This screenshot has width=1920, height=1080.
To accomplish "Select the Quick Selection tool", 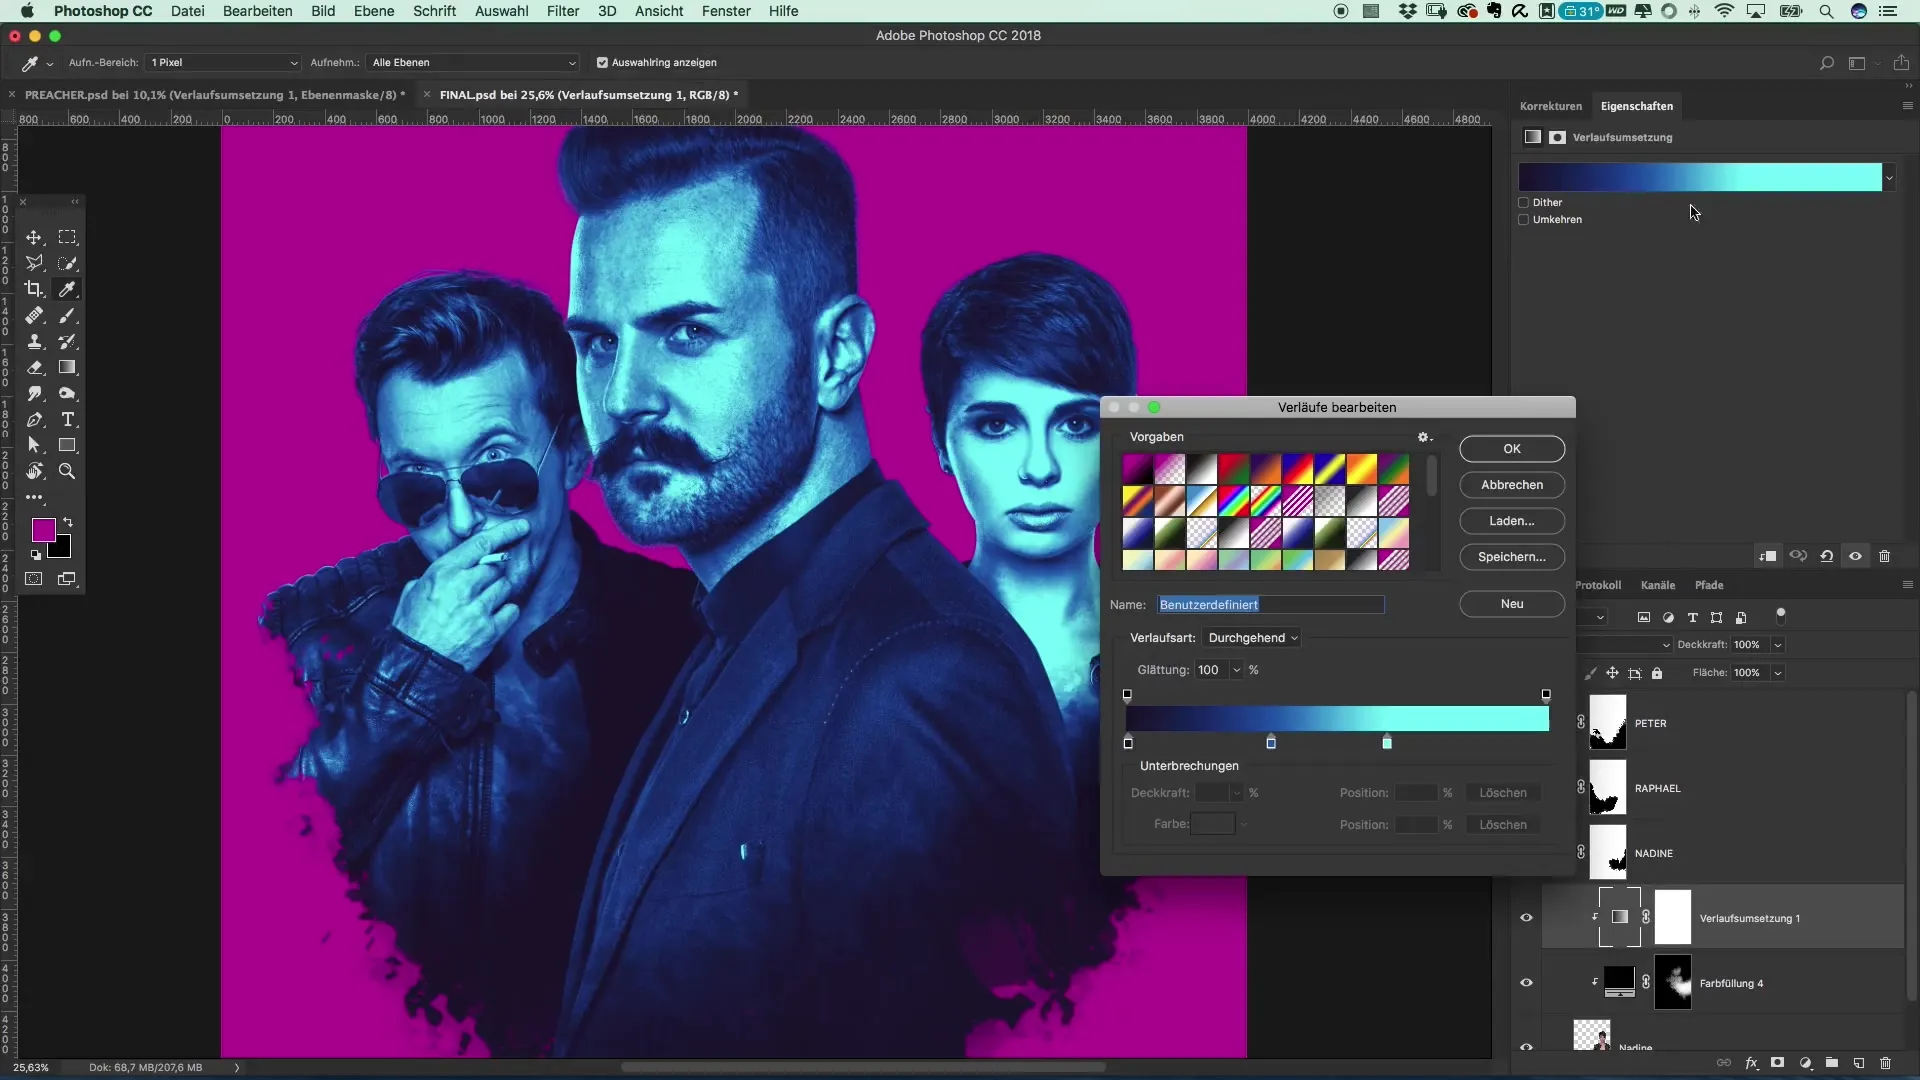I will coord(67,263).
